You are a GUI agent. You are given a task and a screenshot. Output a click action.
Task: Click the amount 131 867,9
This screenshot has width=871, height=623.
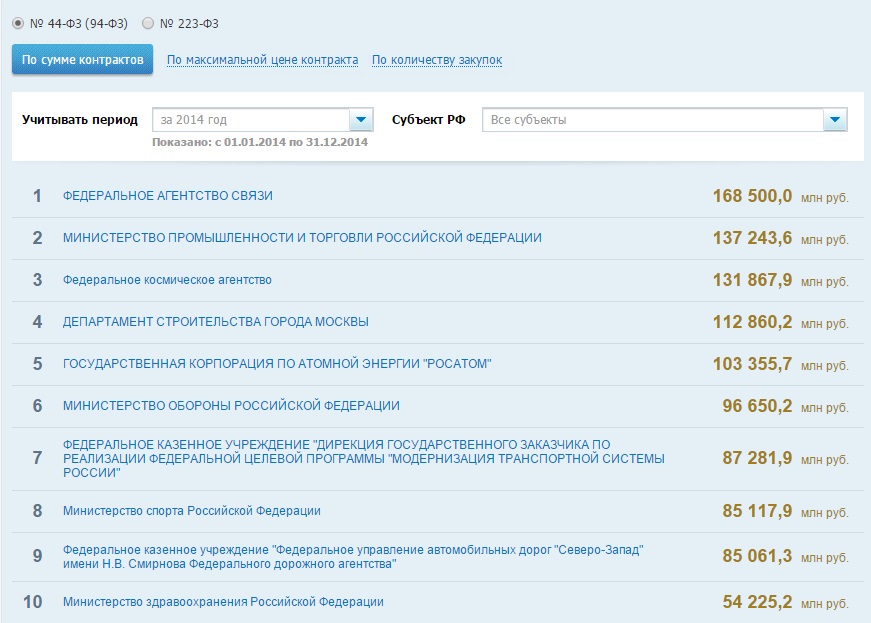click(753, 280)
